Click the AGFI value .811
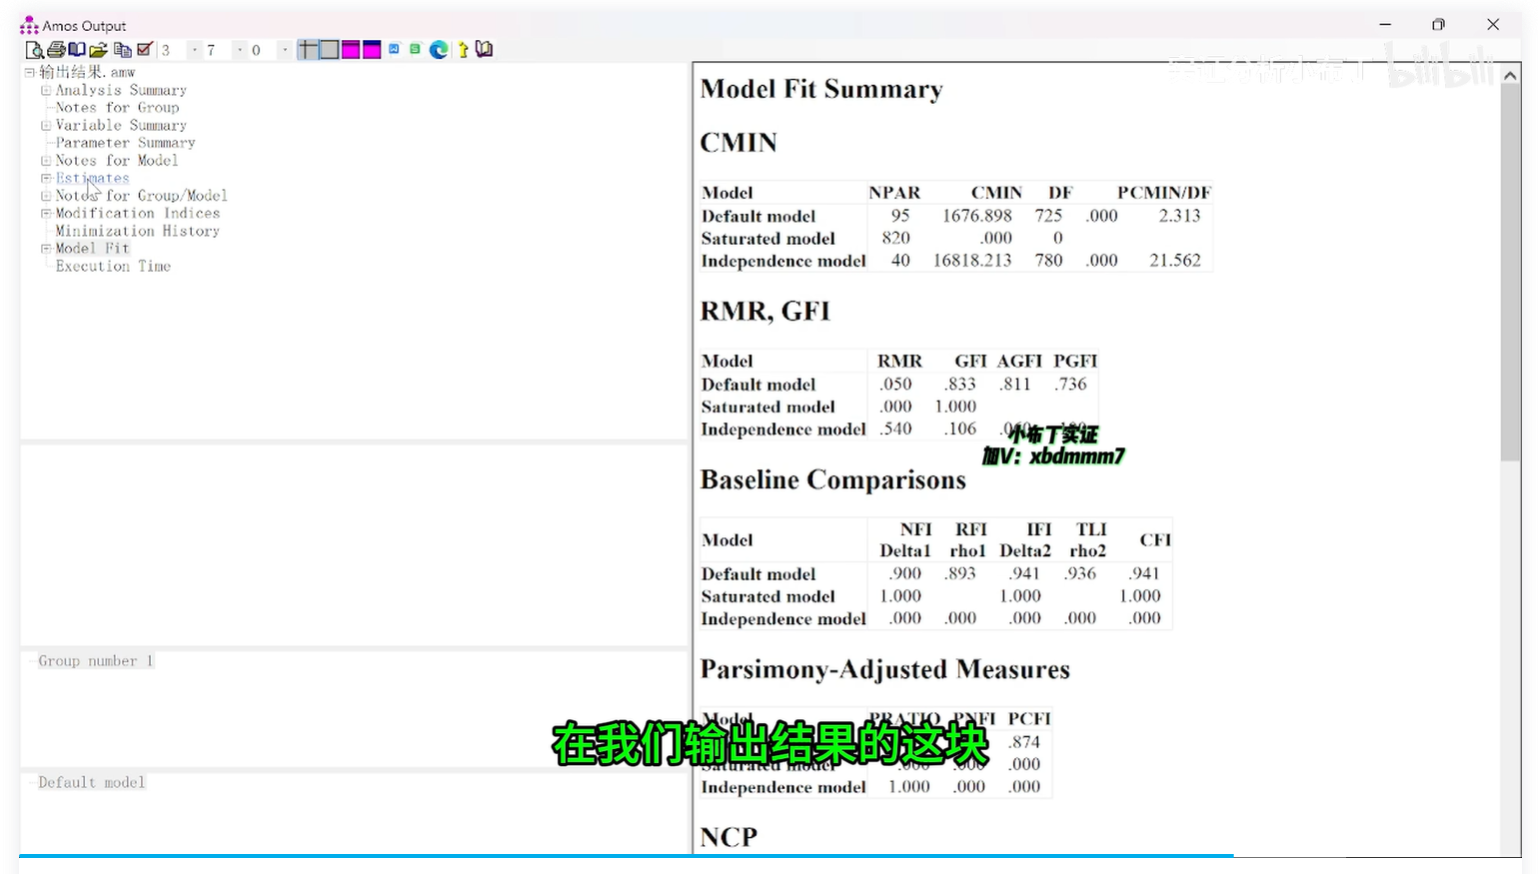 click(1014, 384)
